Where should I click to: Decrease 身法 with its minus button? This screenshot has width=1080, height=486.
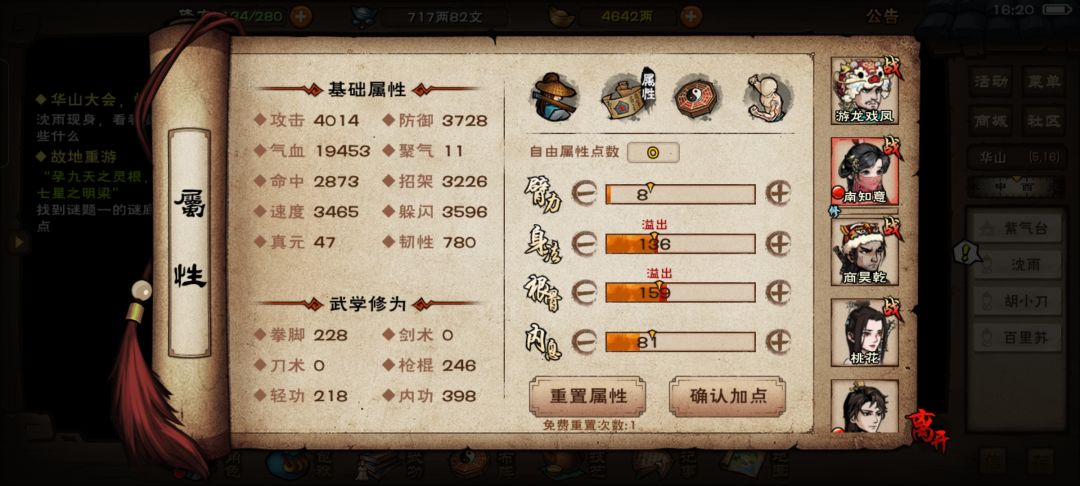pyautogui.click(x=584, y=244)
